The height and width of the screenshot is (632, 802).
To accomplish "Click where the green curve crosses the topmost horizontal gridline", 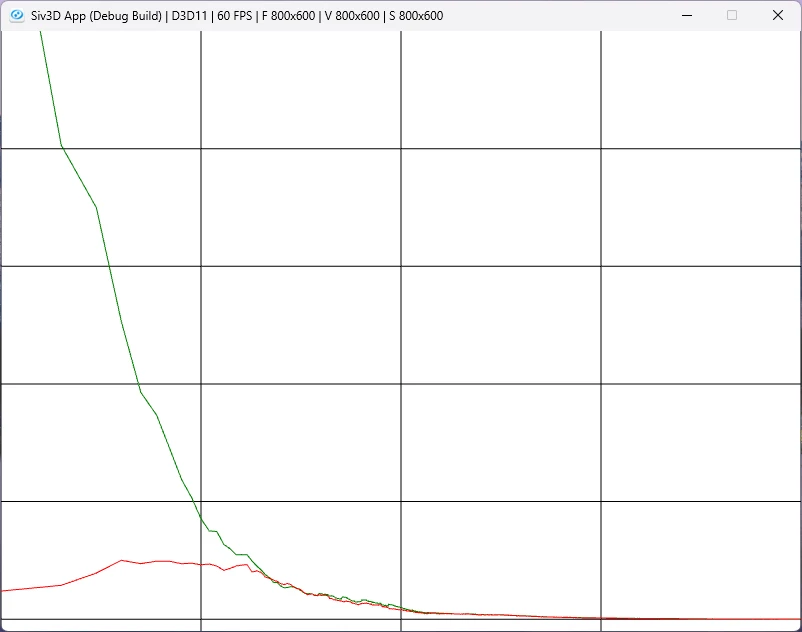I will click(61, 148).
